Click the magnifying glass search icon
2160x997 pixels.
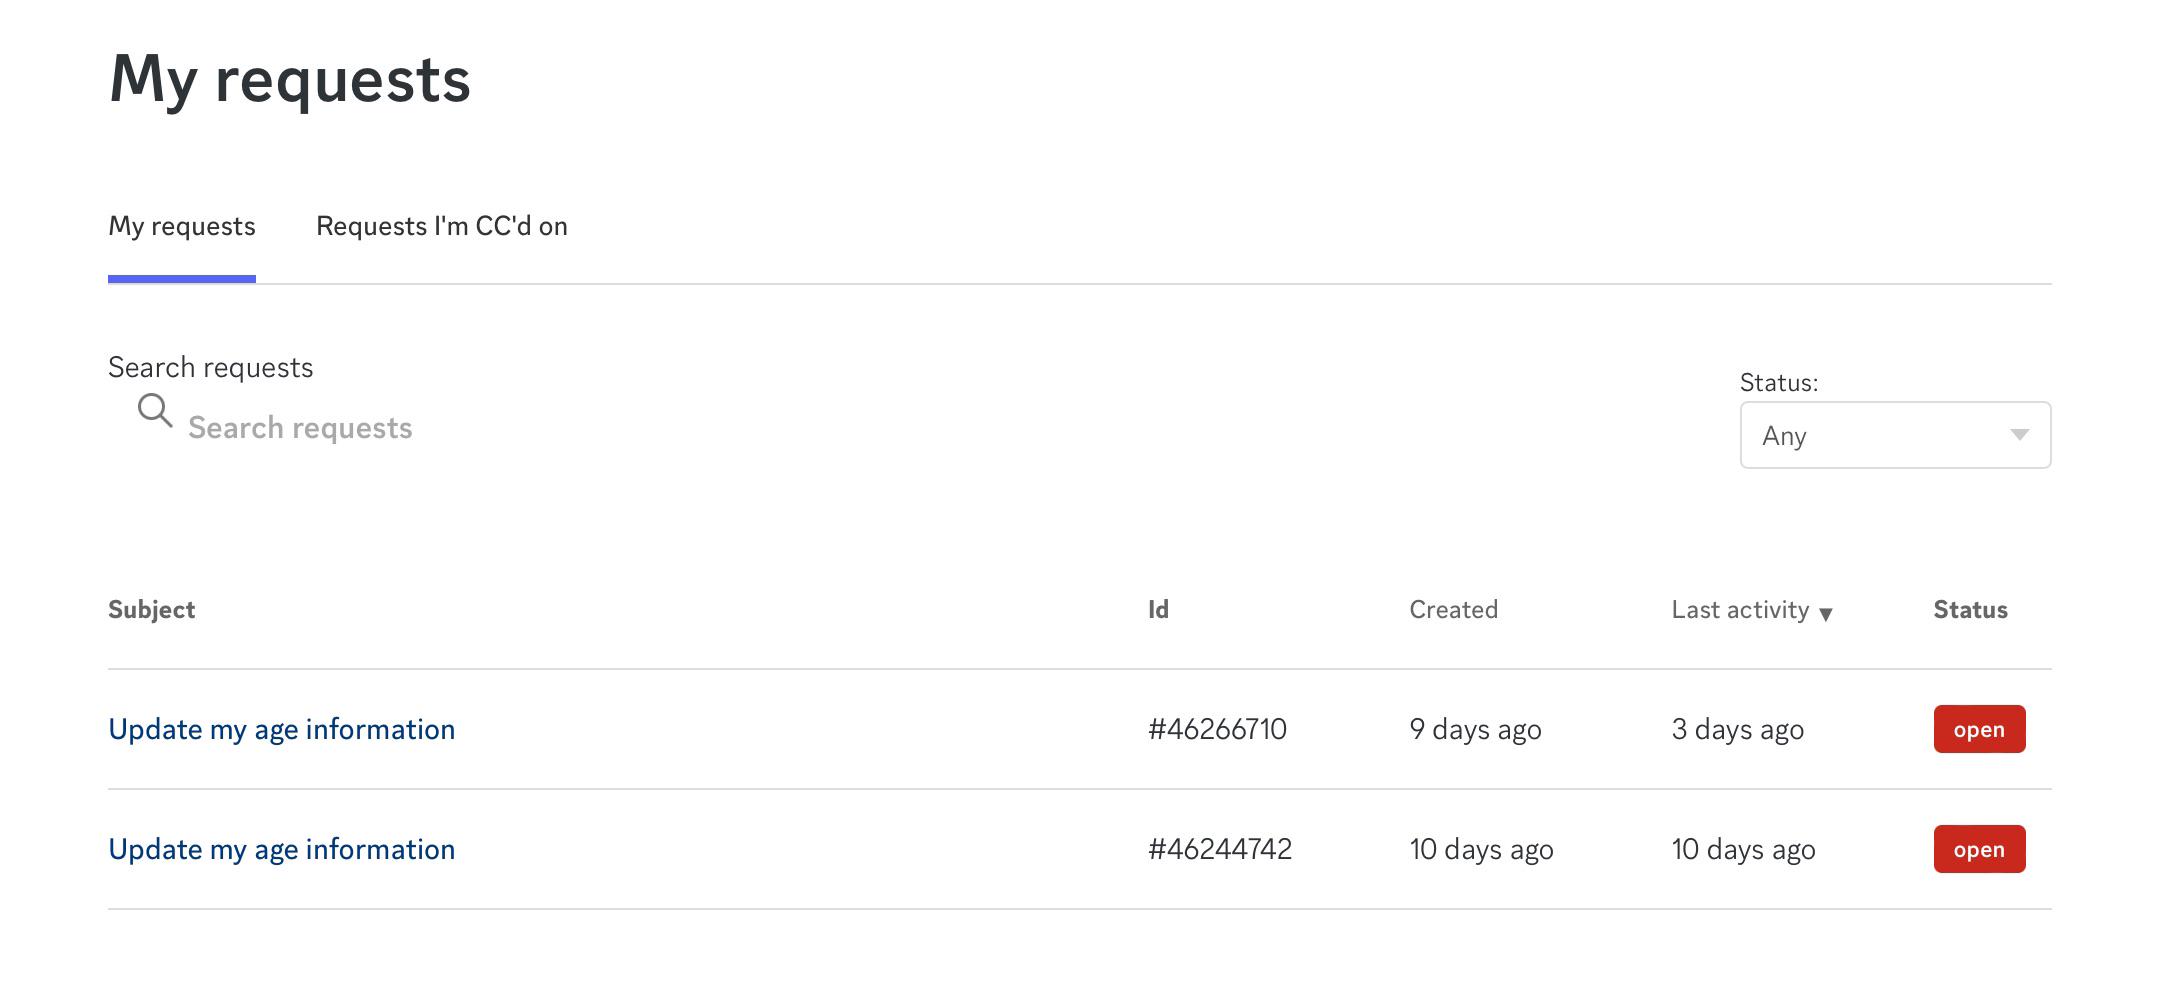[x=155, y=410]
